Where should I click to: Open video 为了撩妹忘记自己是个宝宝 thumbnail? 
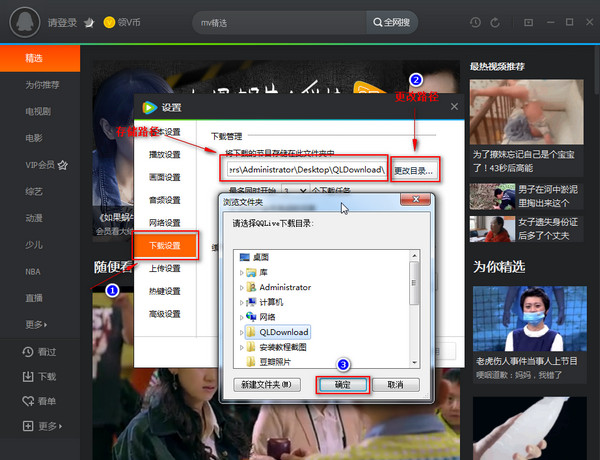[527, 112]
